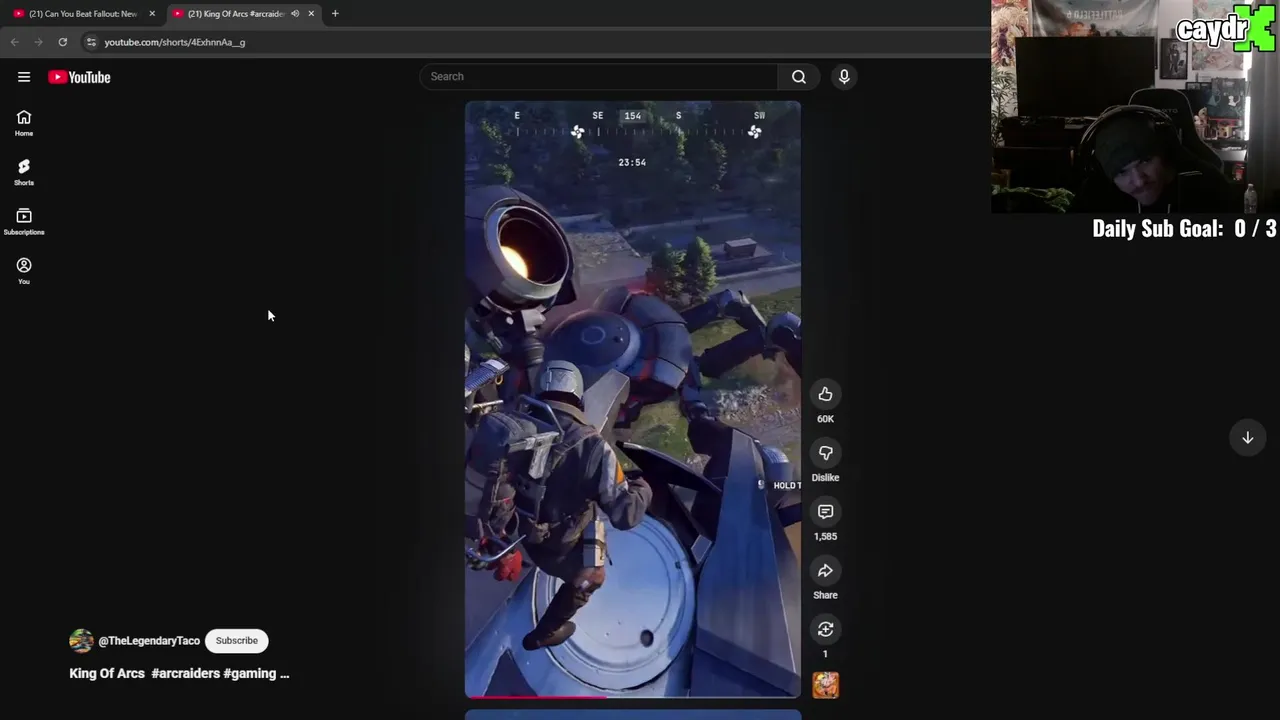
Task: View site information icon in address bar
Action: pos(91,42)
